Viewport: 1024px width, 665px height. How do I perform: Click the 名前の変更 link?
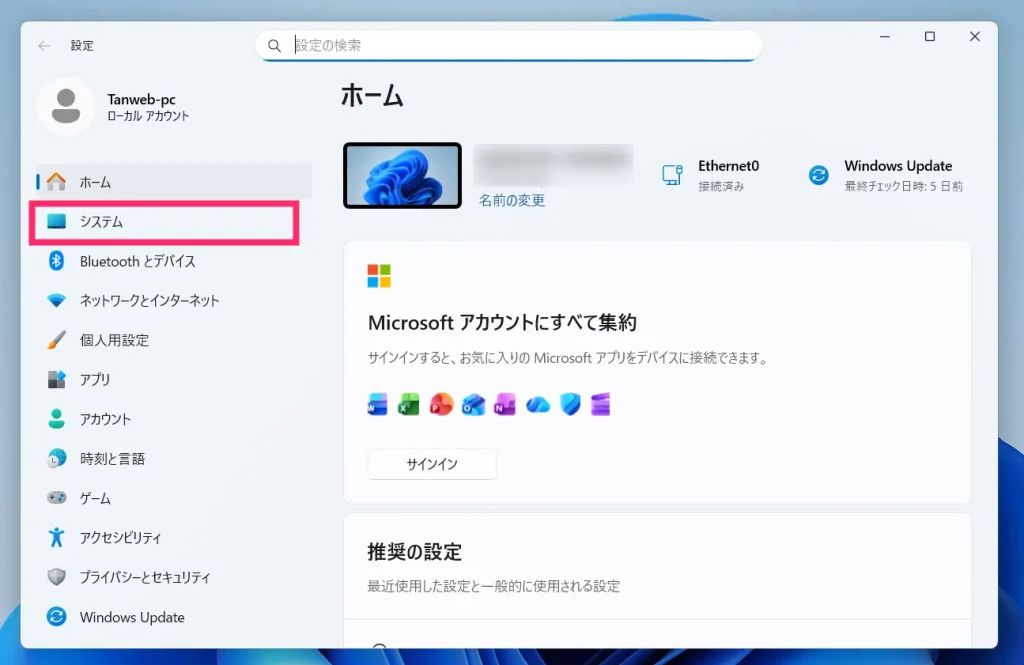click(512, 200)
